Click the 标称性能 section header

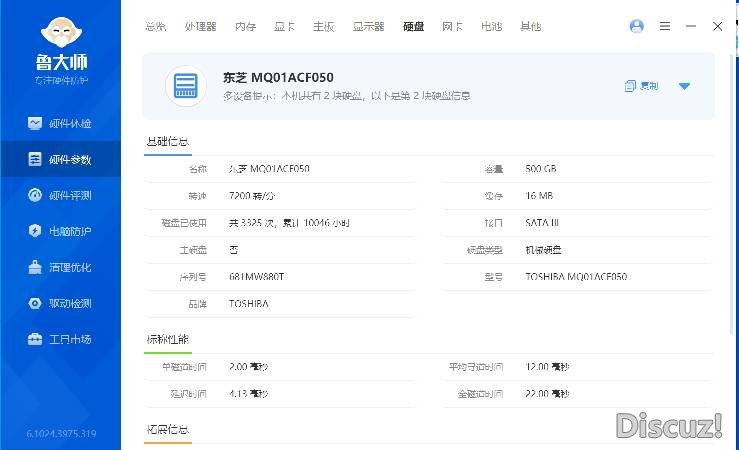tap(168, 339)
